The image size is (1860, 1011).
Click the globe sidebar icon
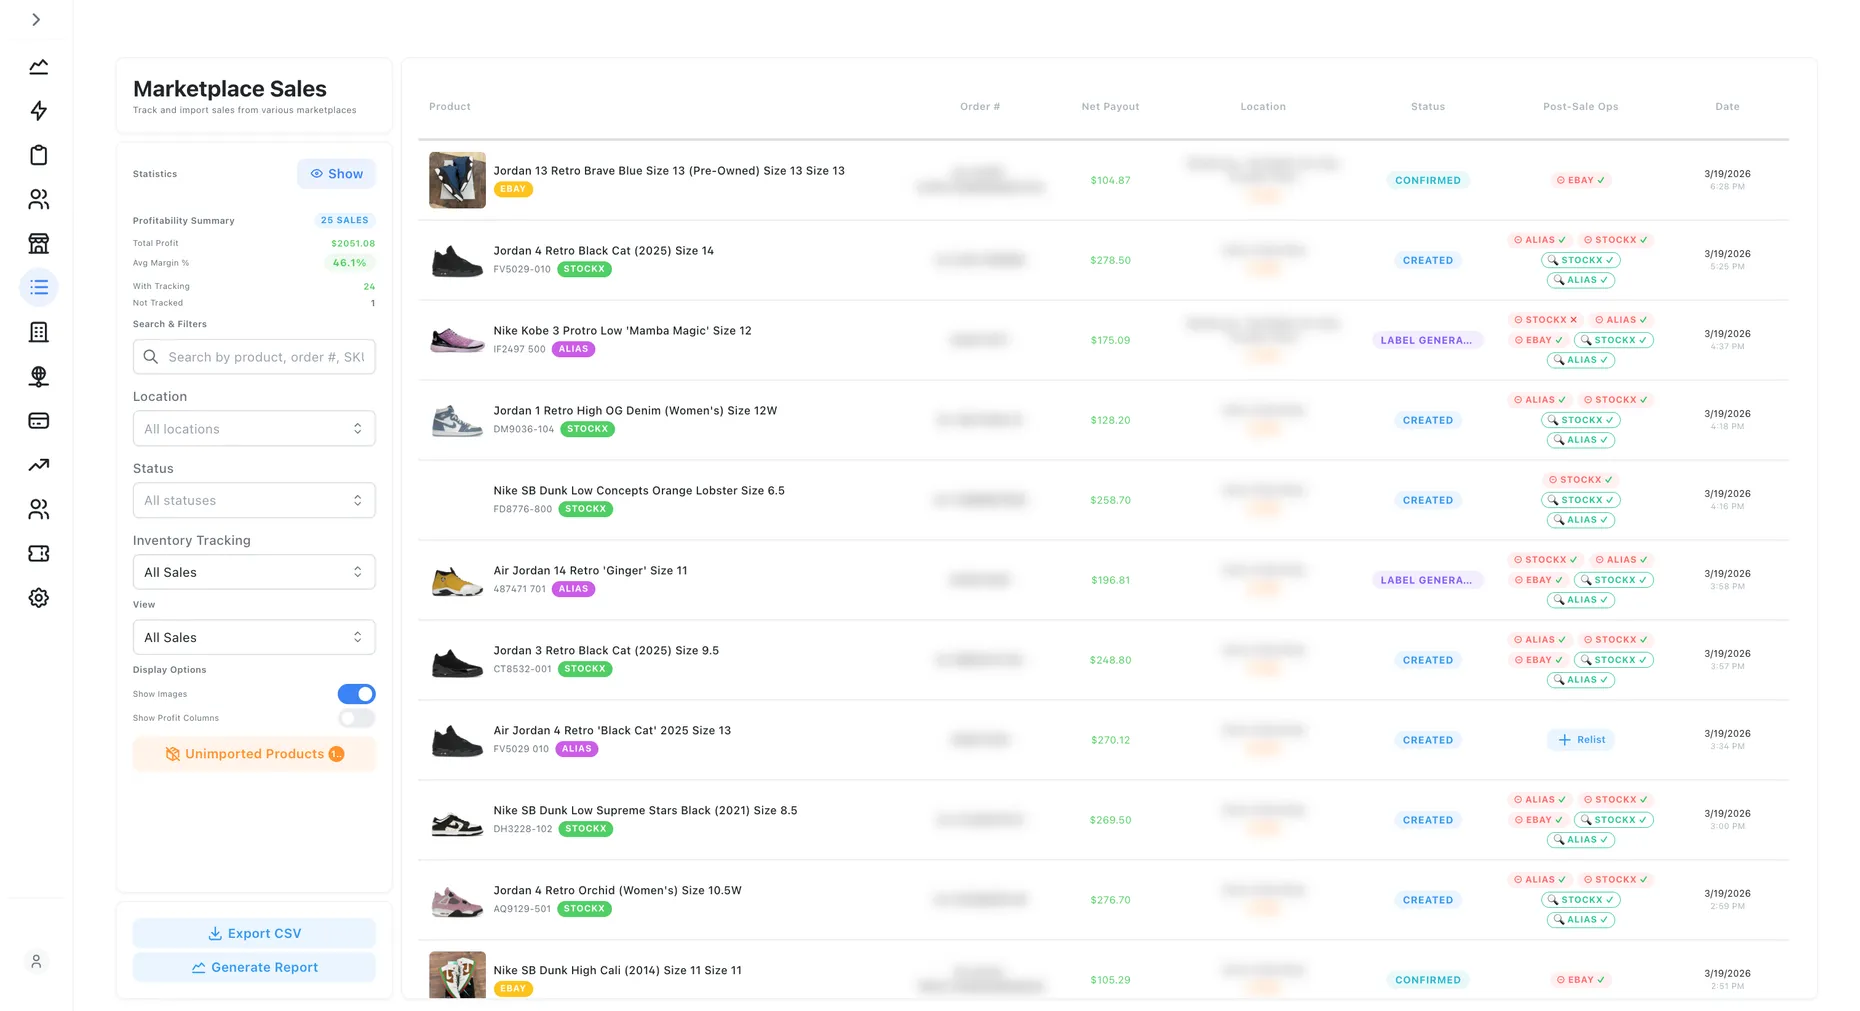[39, 376]
